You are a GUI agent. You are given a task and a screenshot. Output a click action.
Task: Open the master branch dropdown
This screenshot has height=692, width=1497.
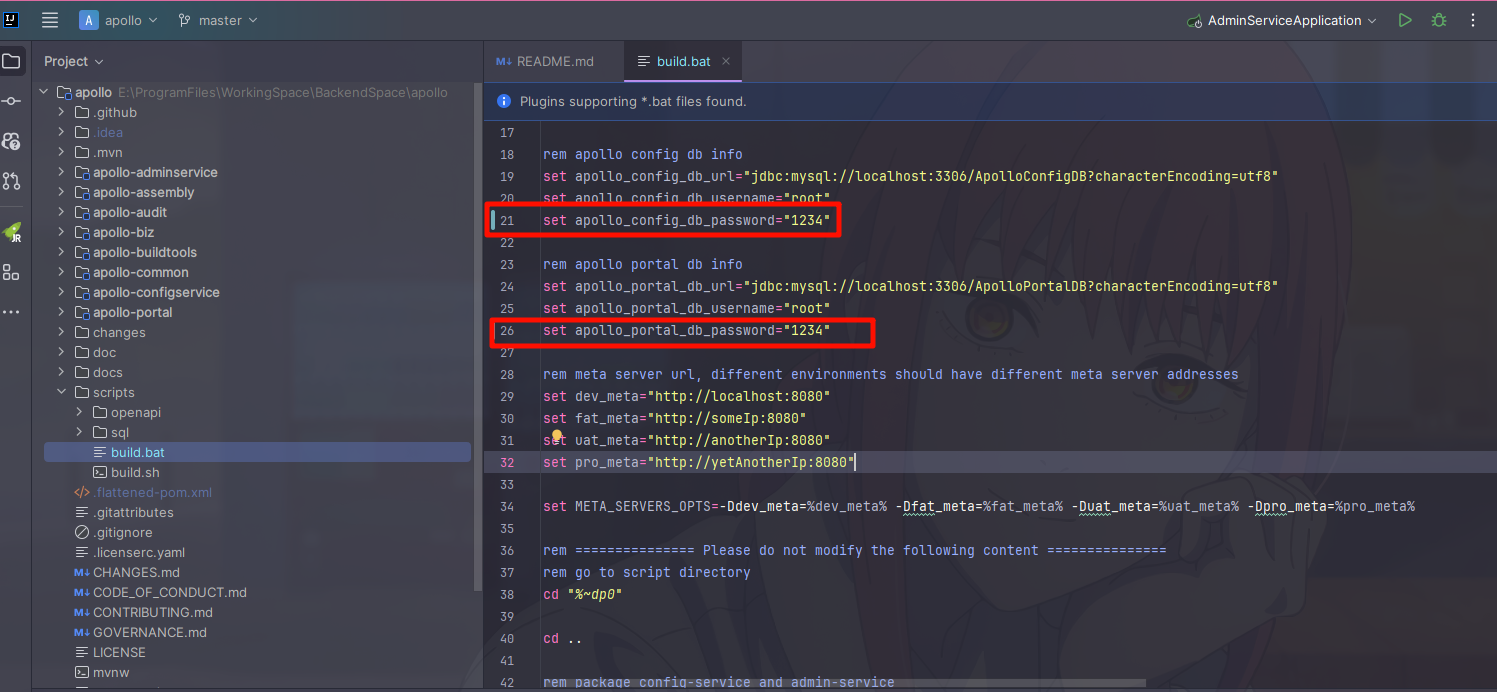coord(218,20)
